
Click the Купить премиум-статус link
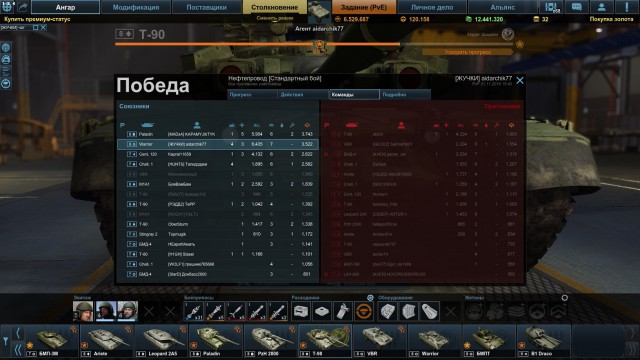(37, 19)
